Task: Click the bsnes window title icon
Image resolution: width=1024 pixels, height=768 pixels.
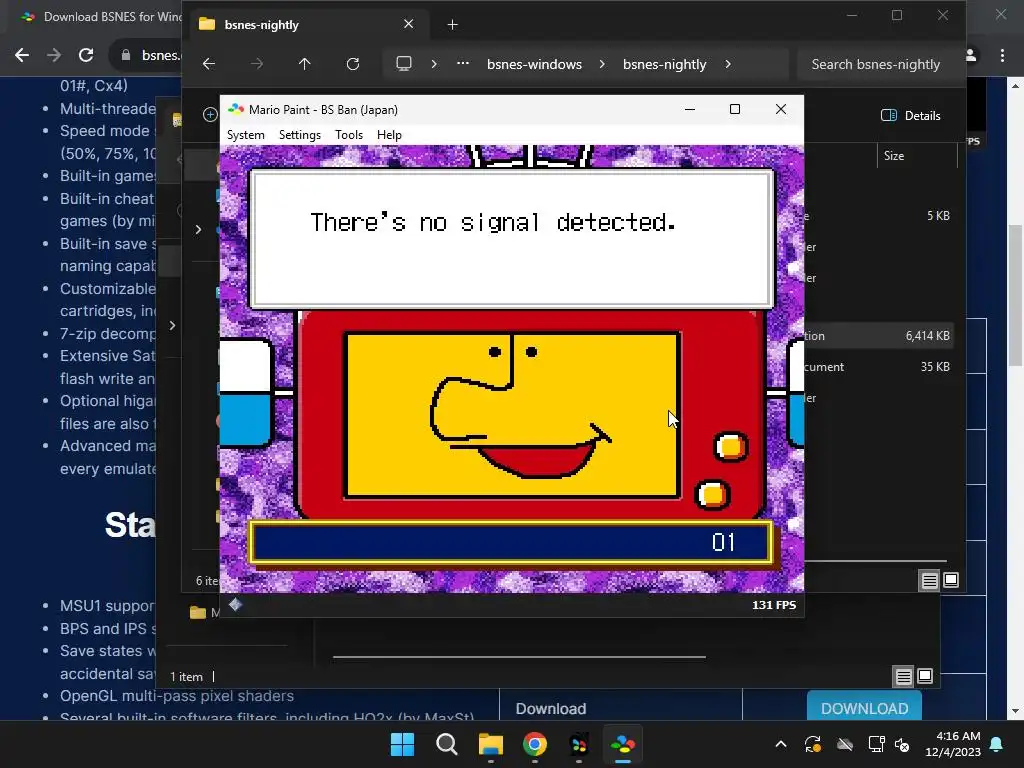Action: click(236, 110)
